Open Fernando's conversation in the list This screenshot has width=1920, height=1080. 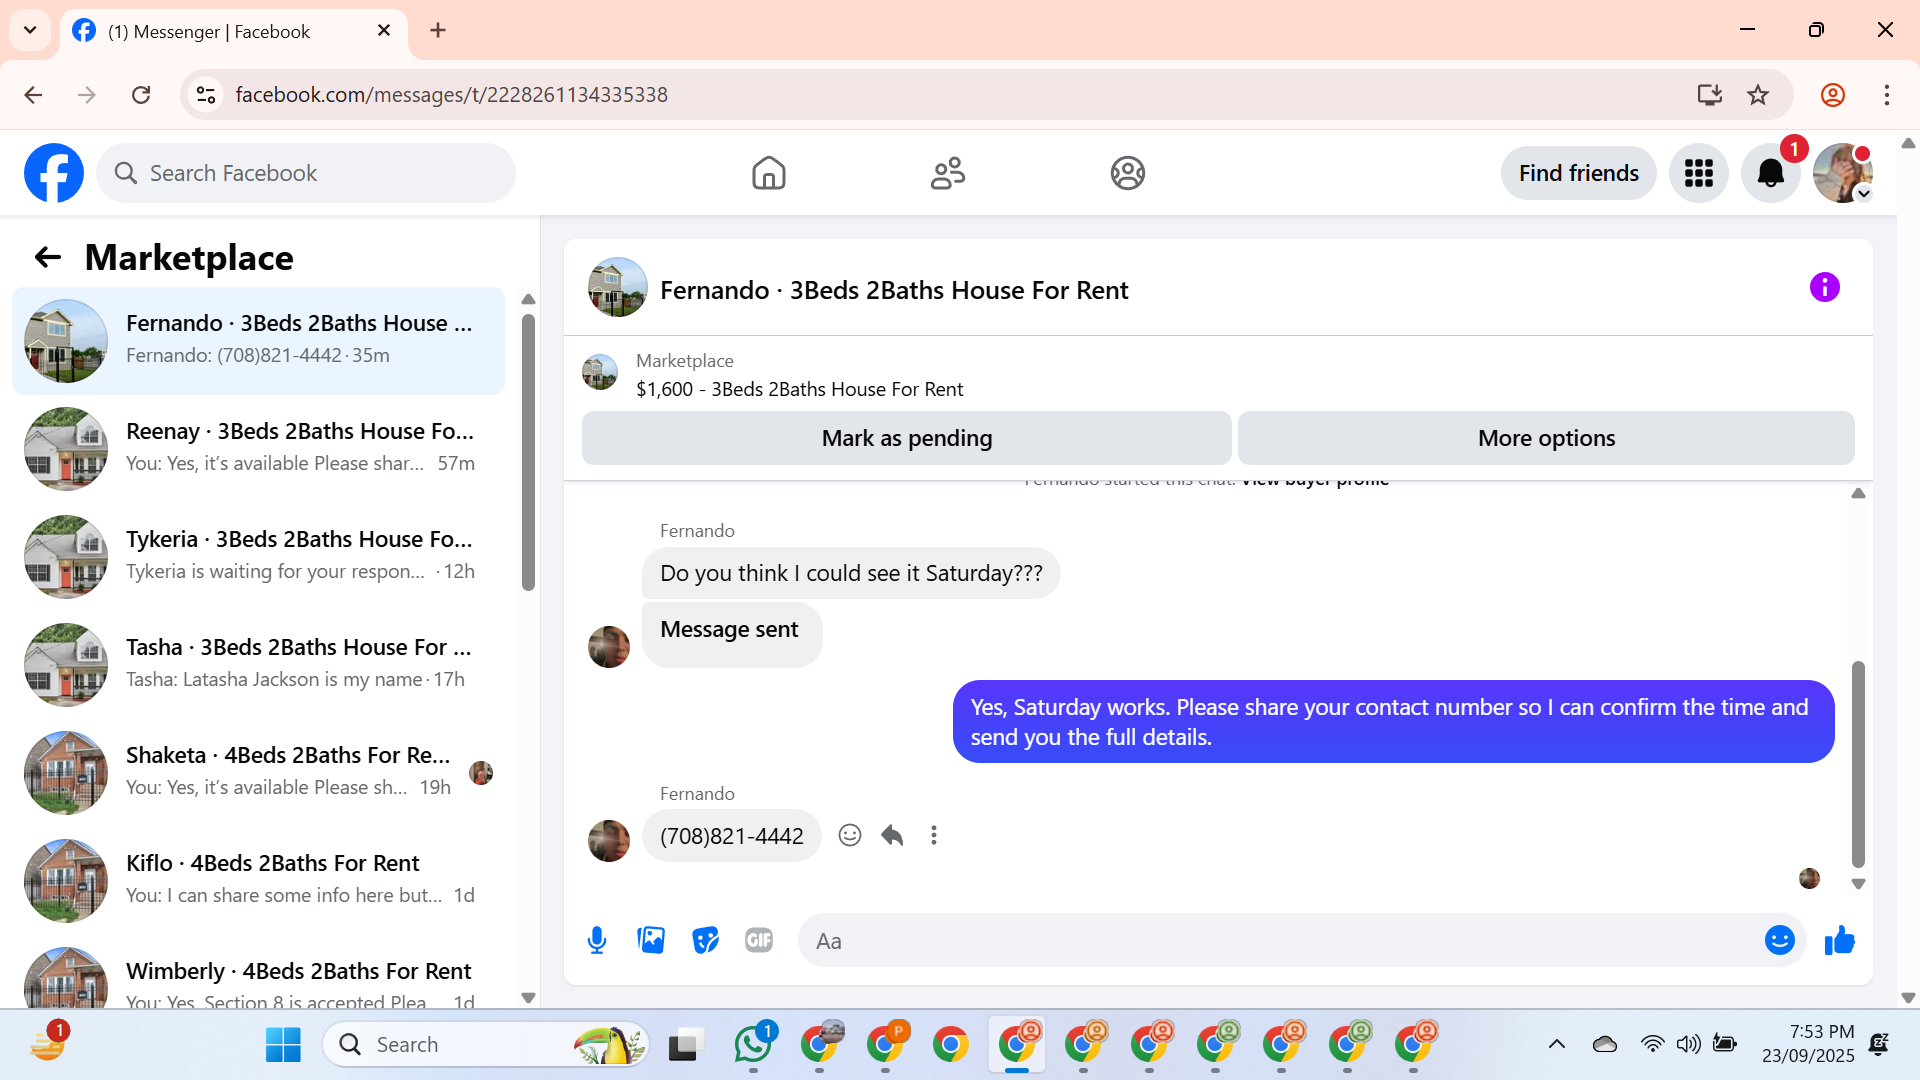coord(258,341)
